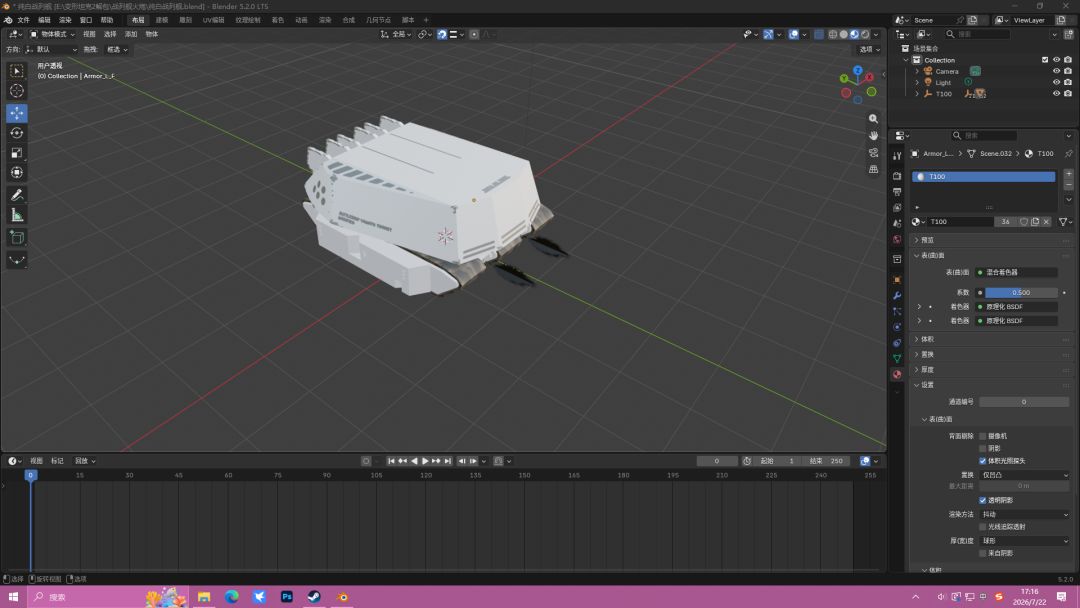Expand the Camera item in outliner
Screen dimensions: 1080x608
pyautogui.click(x=917, y=71)
